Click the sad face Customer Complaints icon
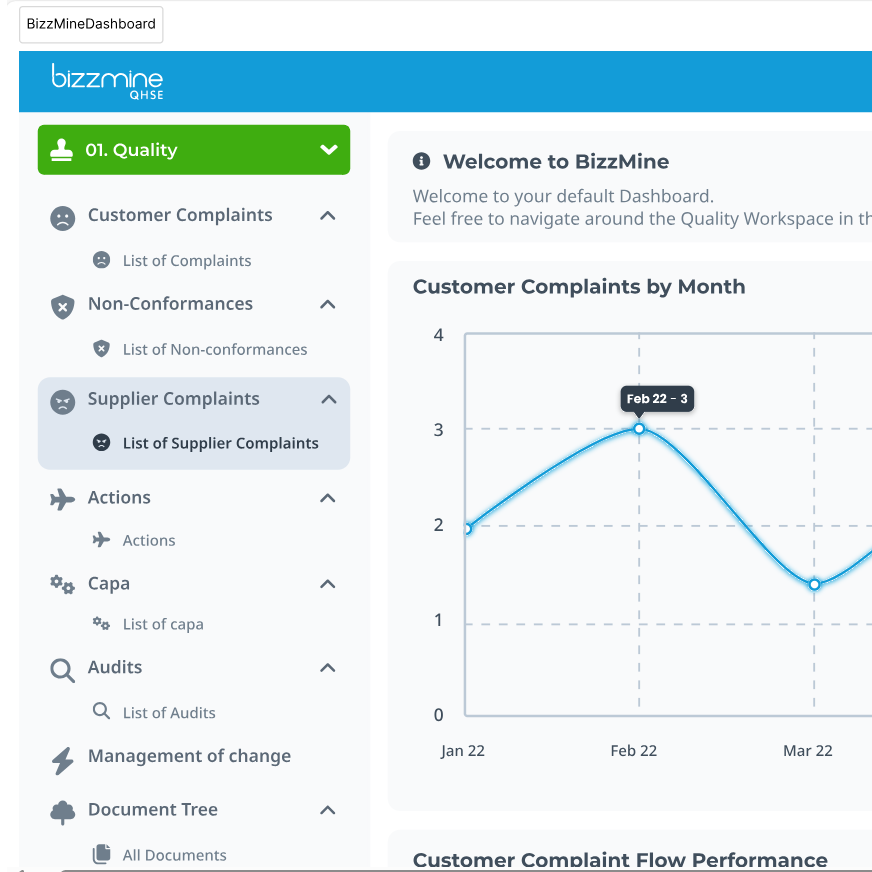The width and height of the screenshot is (872, 872). point(62,217)
